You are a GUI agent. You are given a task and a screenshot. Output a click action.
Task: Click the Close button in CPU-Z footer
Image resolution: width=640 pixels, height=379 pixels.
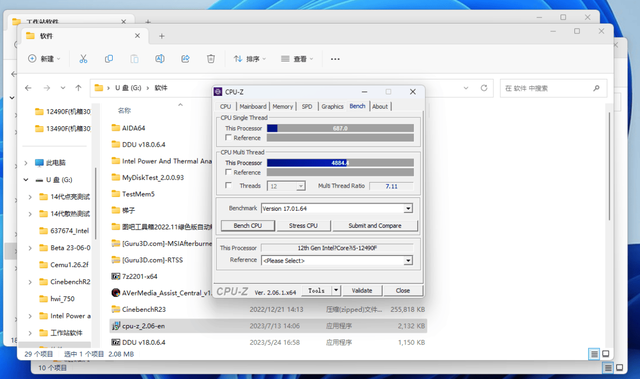coord(403,290)
